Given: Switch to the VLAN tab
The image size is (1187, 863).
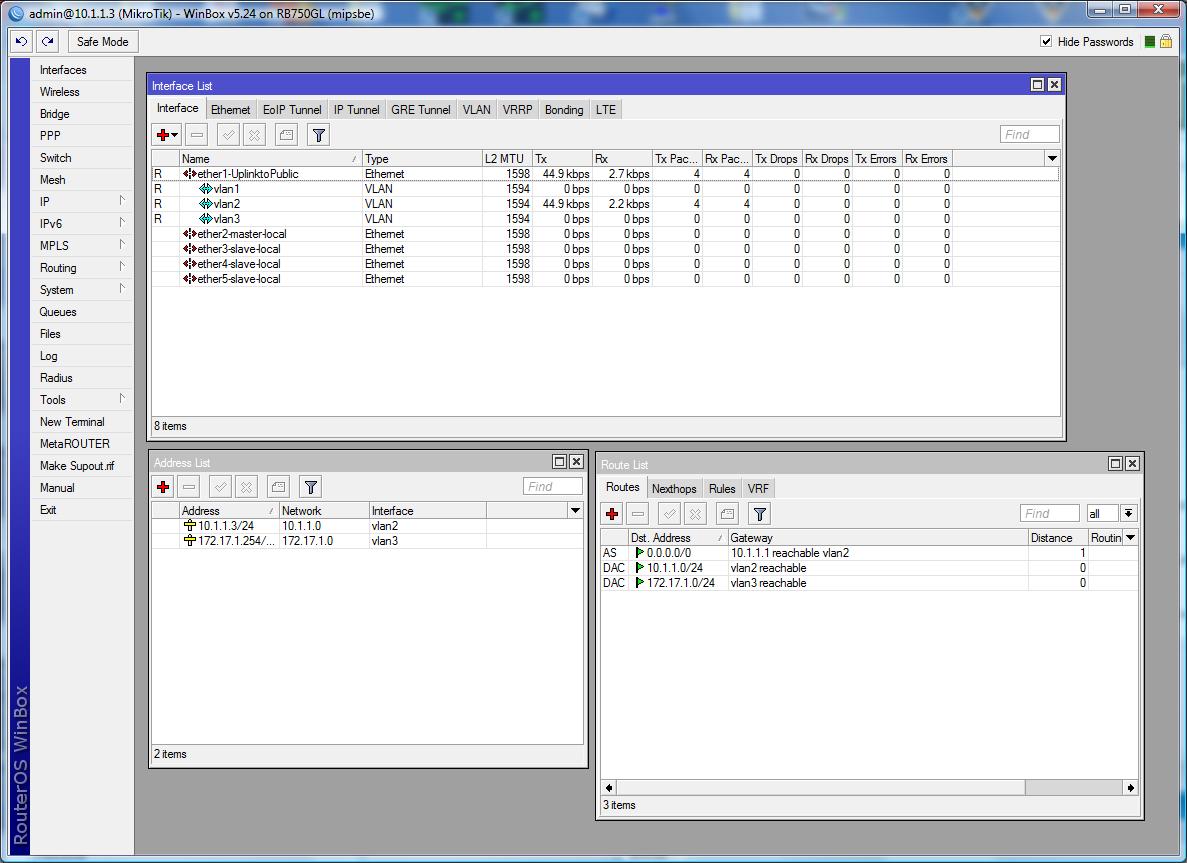Looking at the screenshot, I should coord(476,109).
